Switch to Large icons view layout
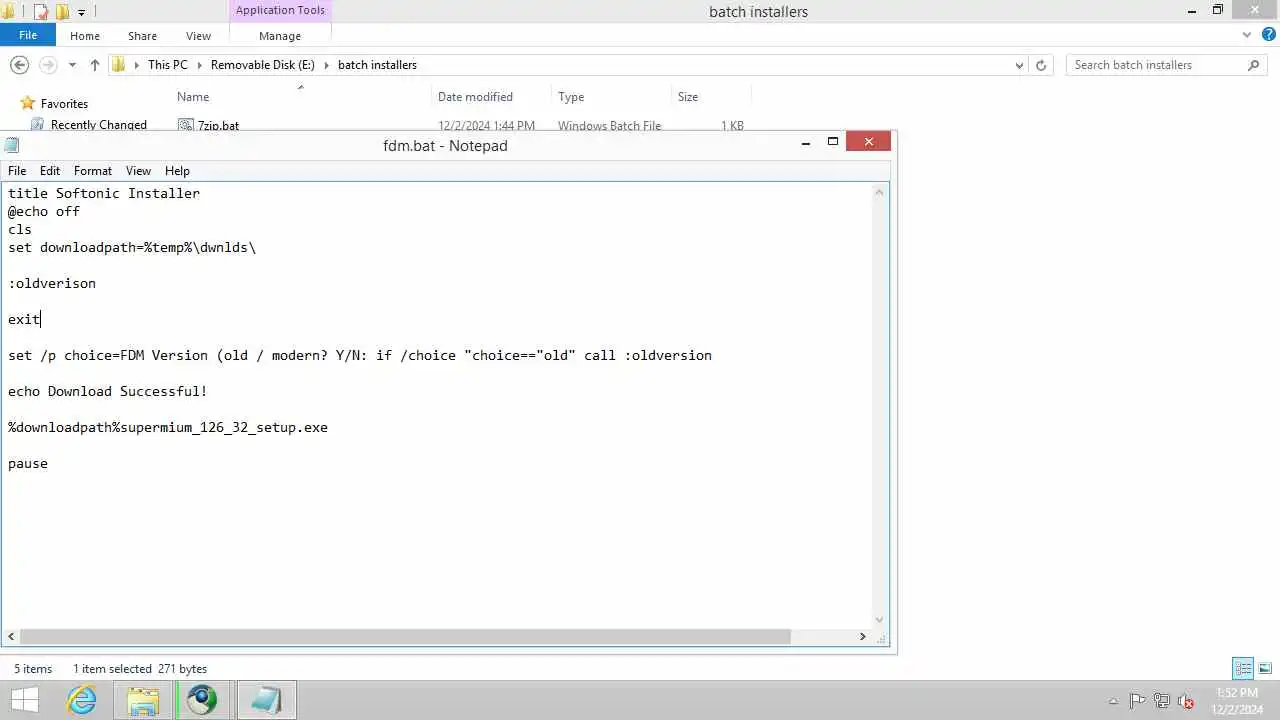Image resolution: width=1280 pixels, height=720 pixels. point(1266,669)
